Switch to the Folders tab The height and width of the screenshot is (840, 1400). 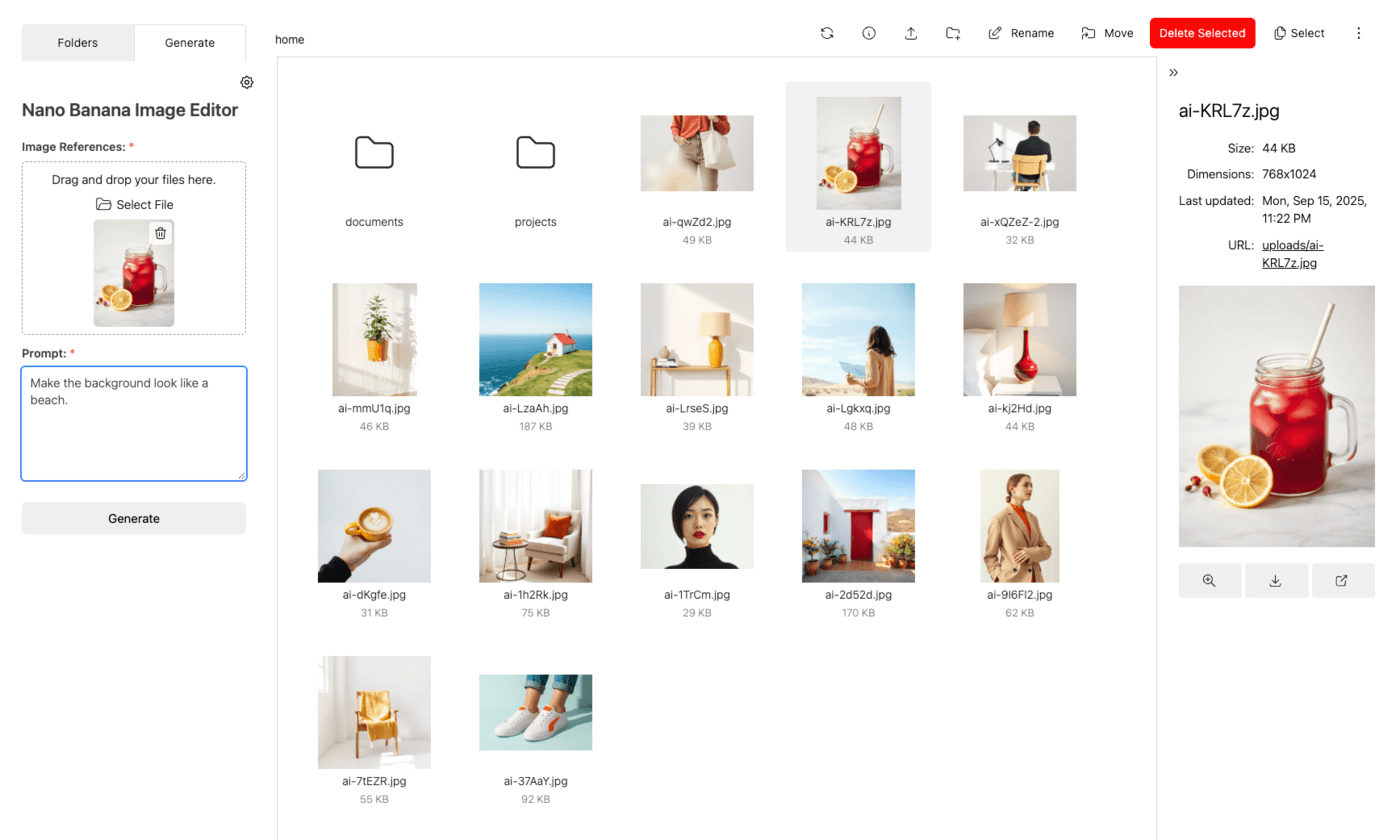tap(77, 43)
